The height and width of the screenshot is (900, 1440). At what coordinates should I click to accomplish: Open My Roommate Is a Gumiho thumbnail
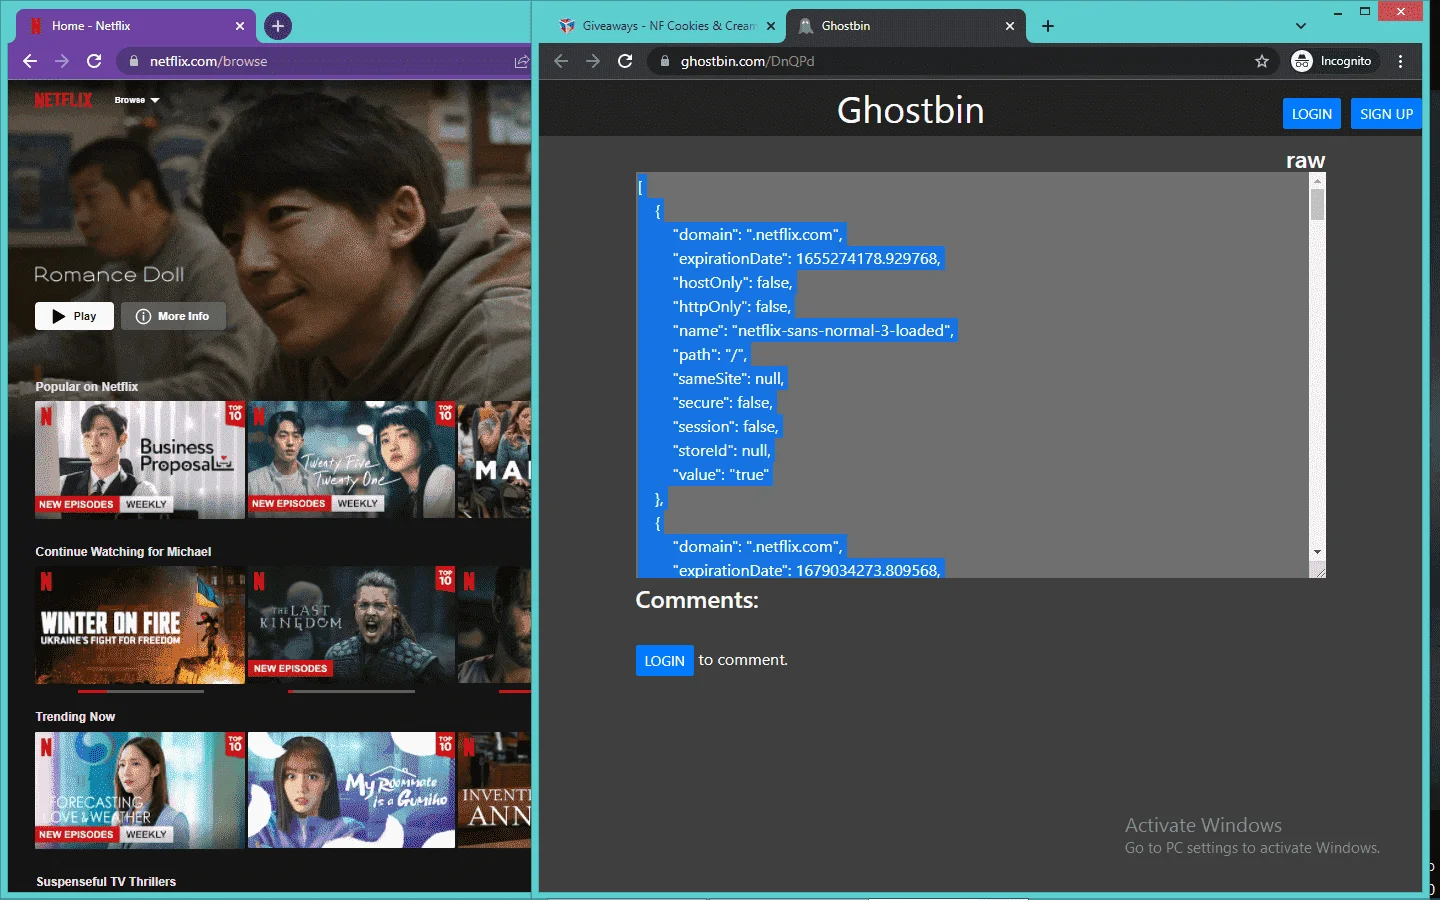(351, 790)
